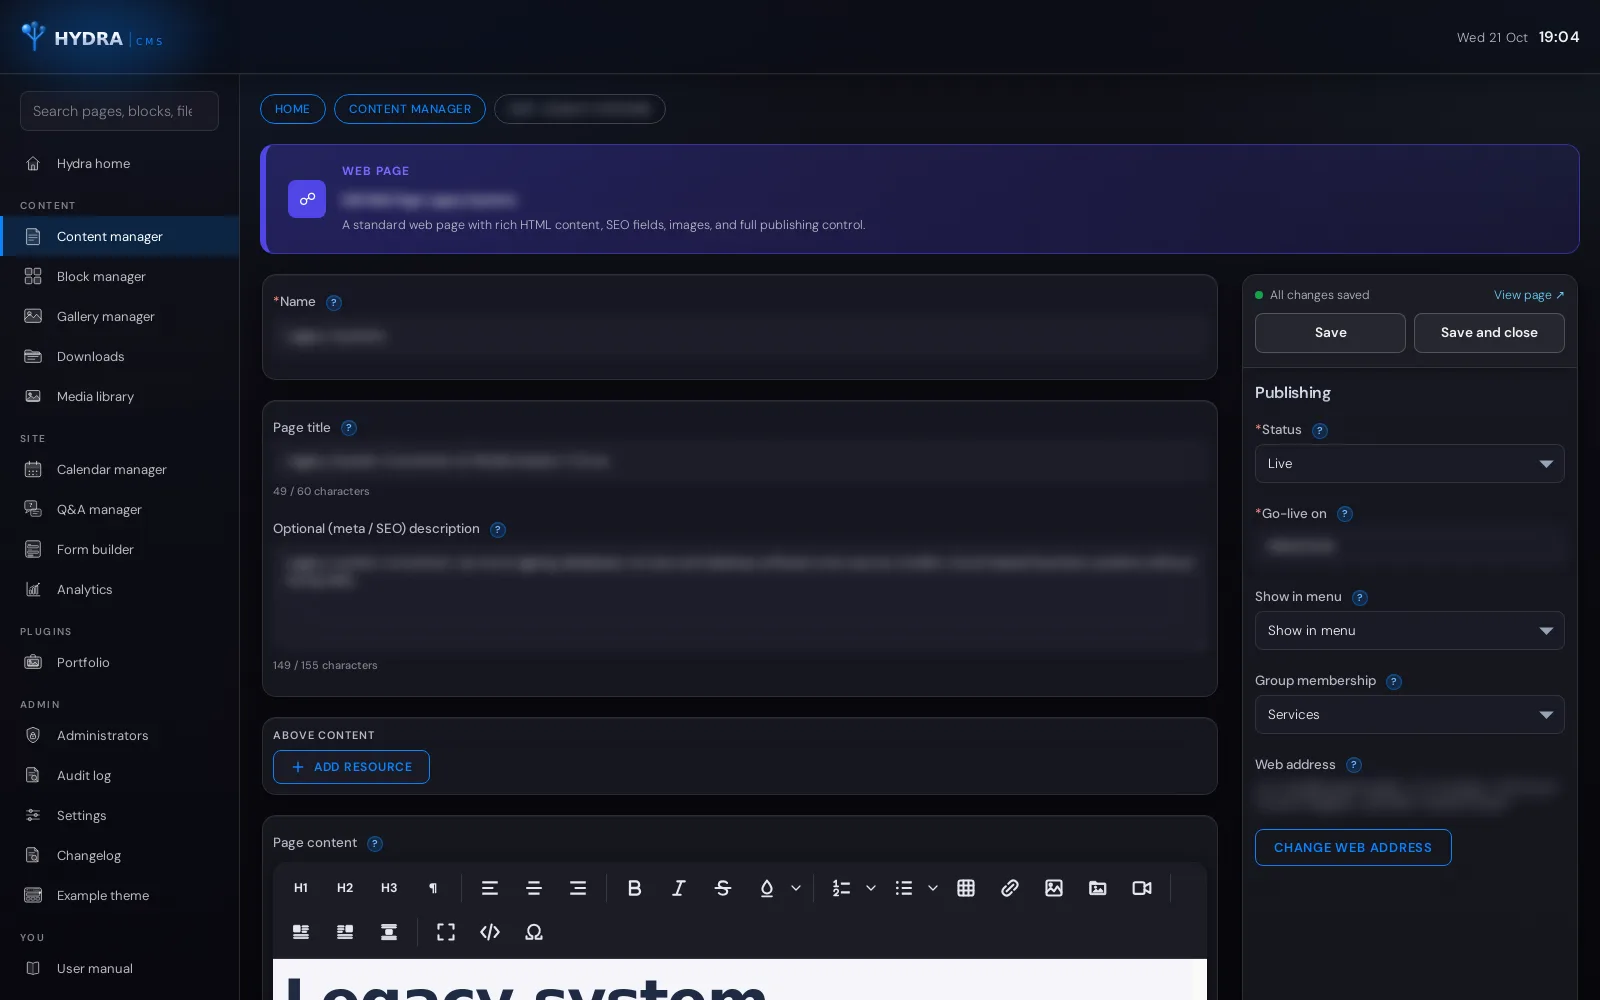1600x1000 pixels.
Task: Apply H1 heading style
Action: pos(301,888)
